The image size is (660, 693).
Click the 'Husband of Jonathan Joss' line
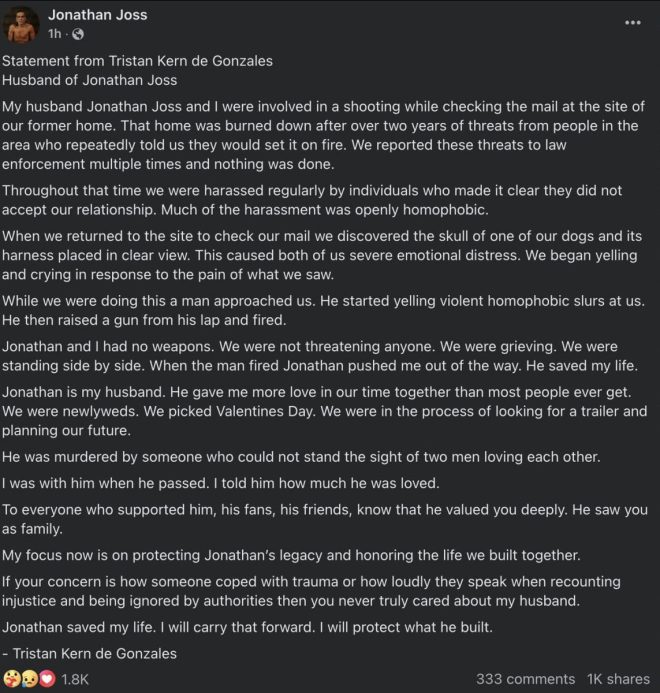coord(89,80)
